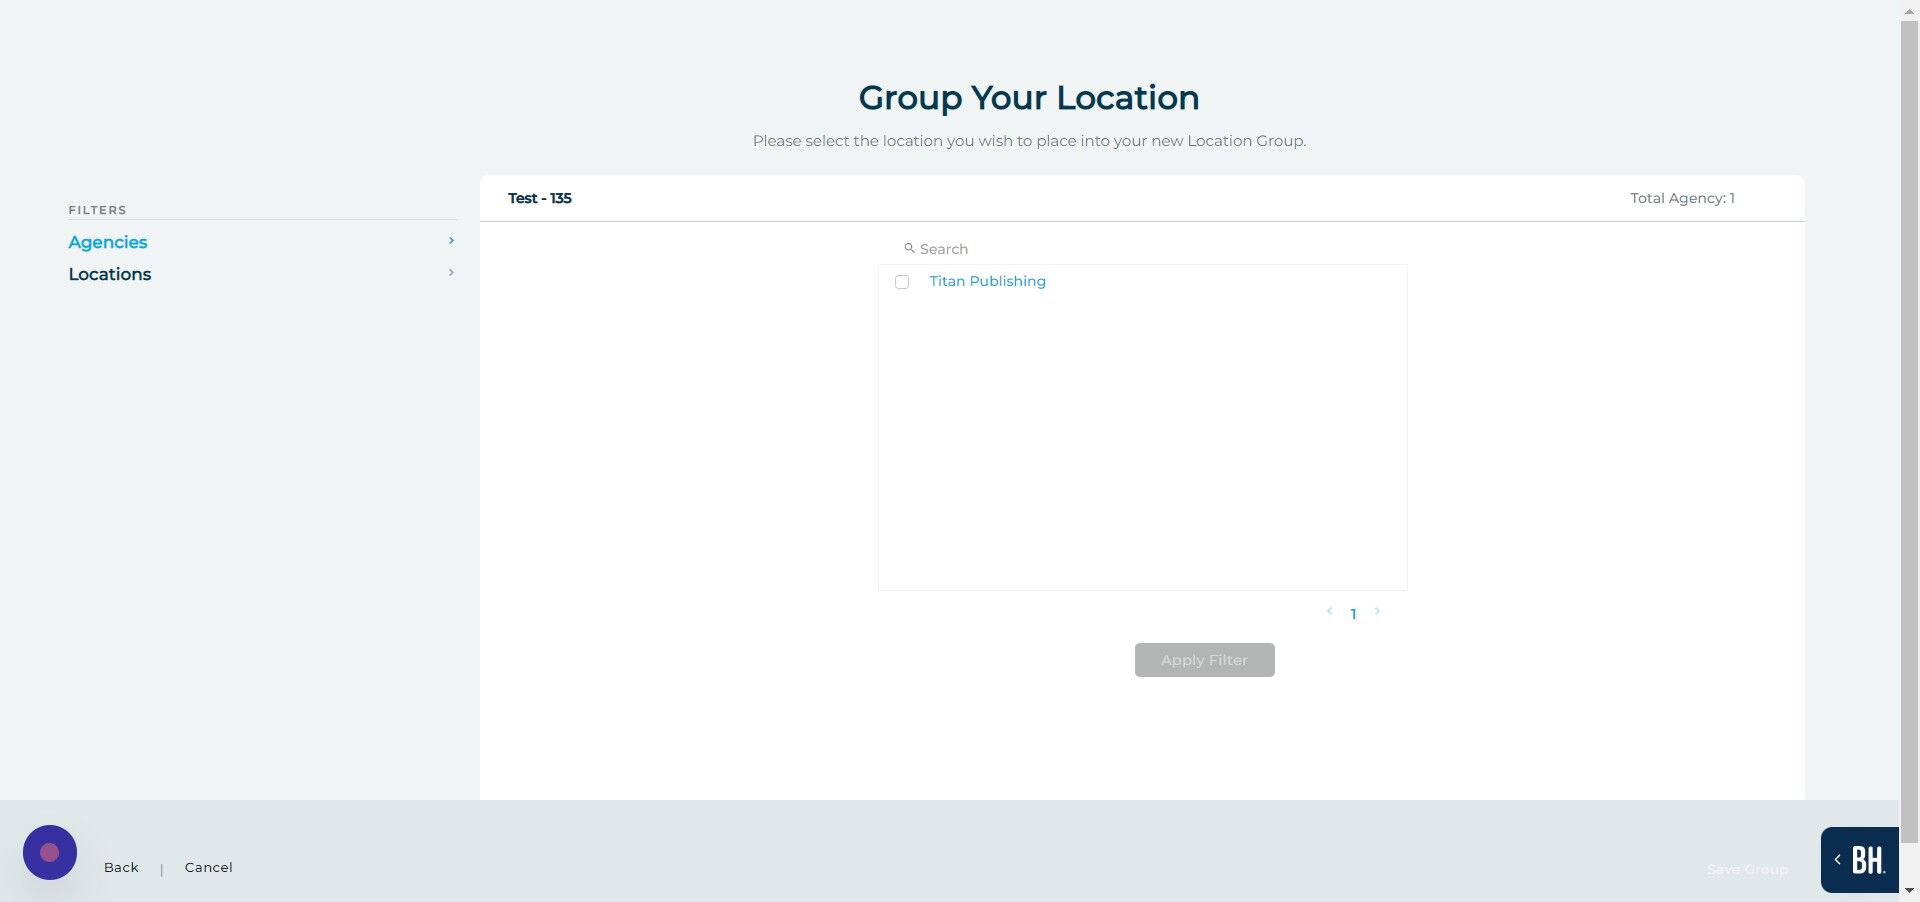Open the purple chat bubble widget
This screenshot has height=902, width=1920.
pos(50,852)
